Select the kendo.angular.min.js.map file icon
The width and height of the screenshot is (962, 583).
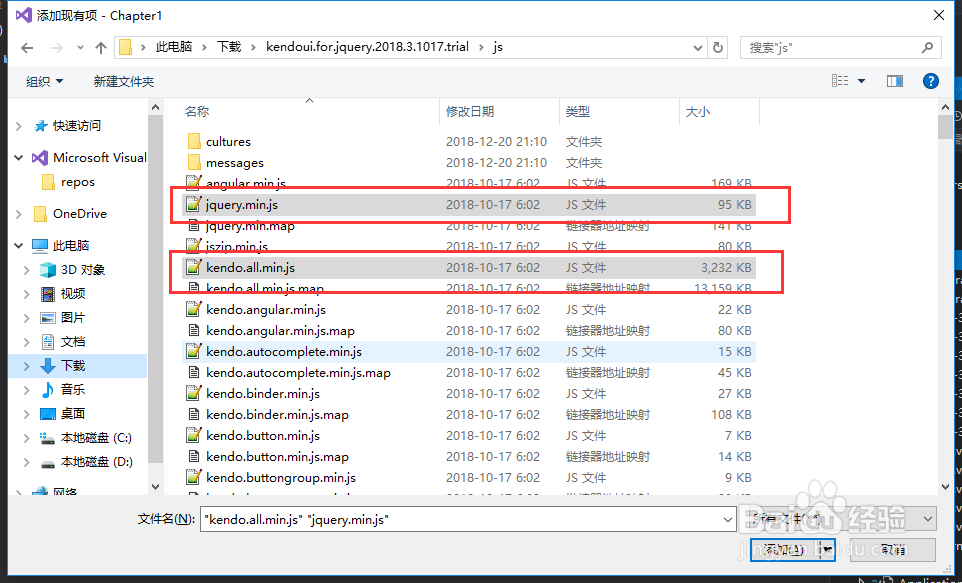tap(194, 331)
